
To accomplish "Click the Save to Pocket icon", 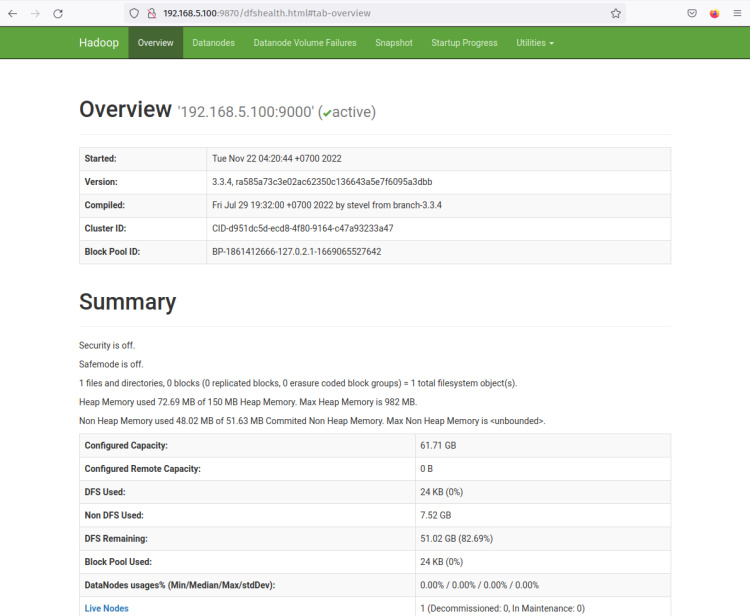I will (692, 14).
